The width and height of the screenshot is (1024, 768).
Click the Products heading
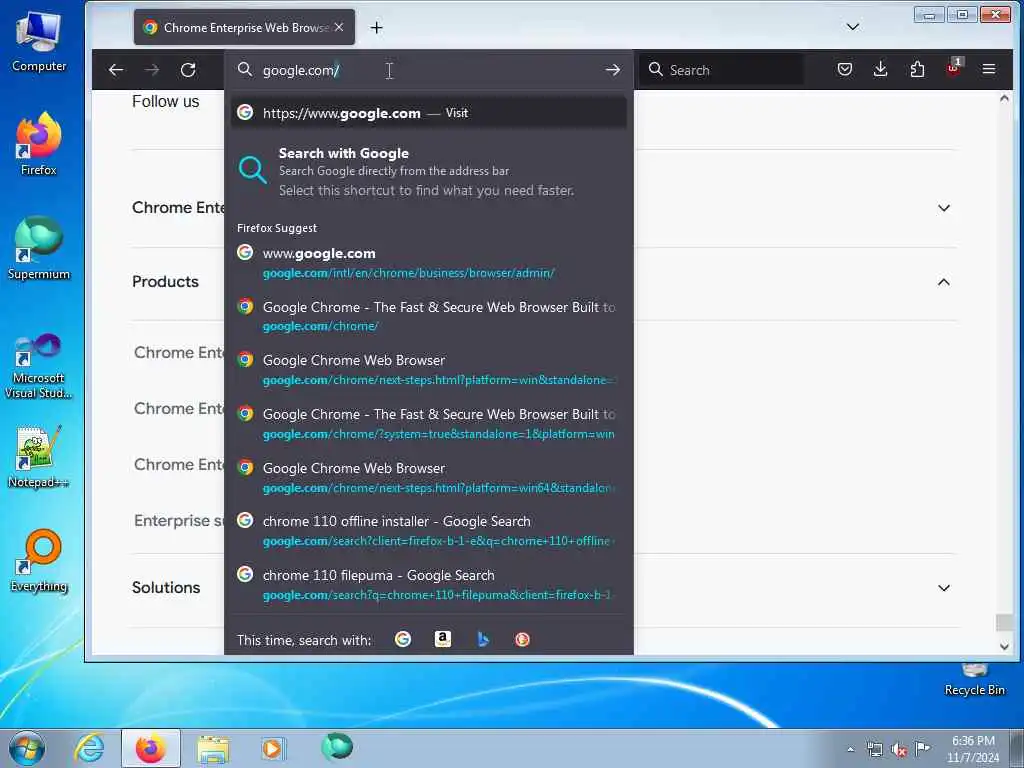tap(165, 281)
